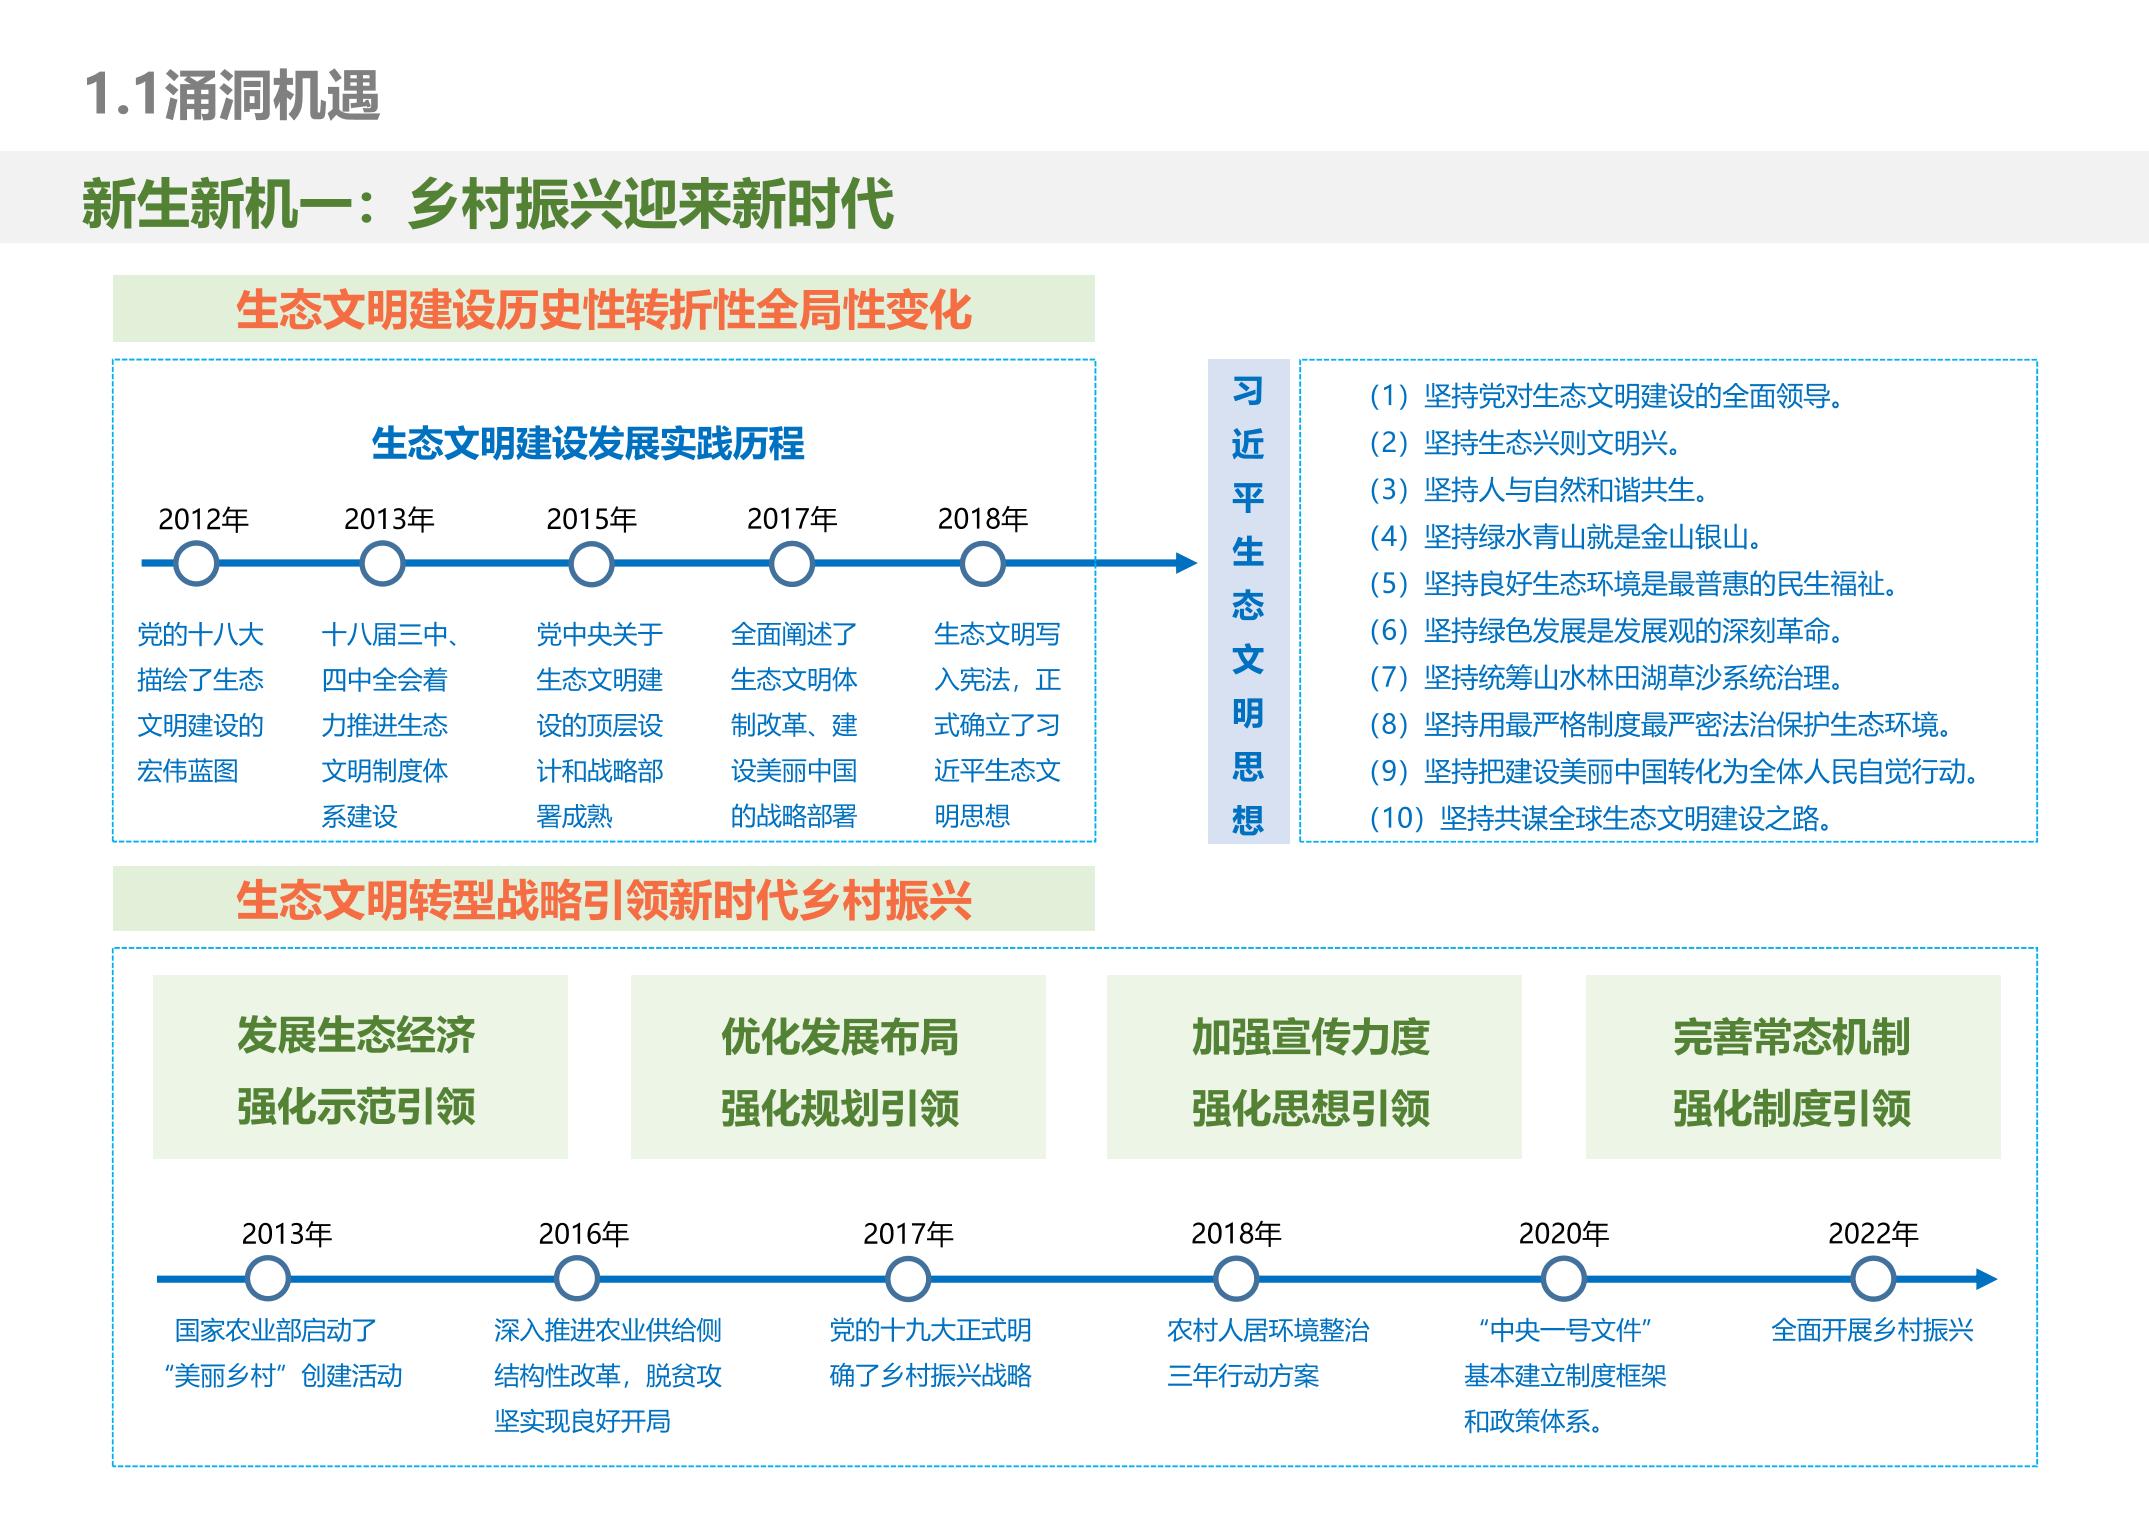Click item (4) 坚持绿水青山就是金山银山
The height and width of the screenshot is (1520, 2149).
click(1566, 537)
